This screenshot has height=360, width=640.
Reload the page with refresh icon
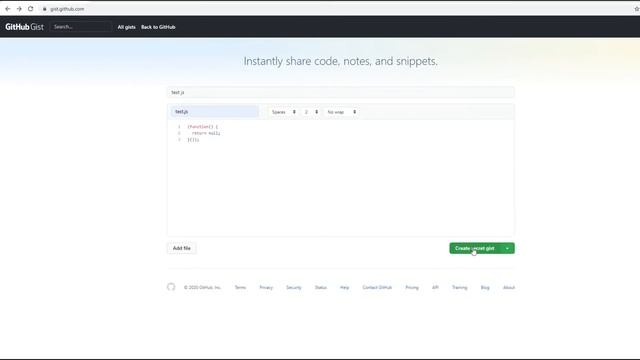[31, 9]
